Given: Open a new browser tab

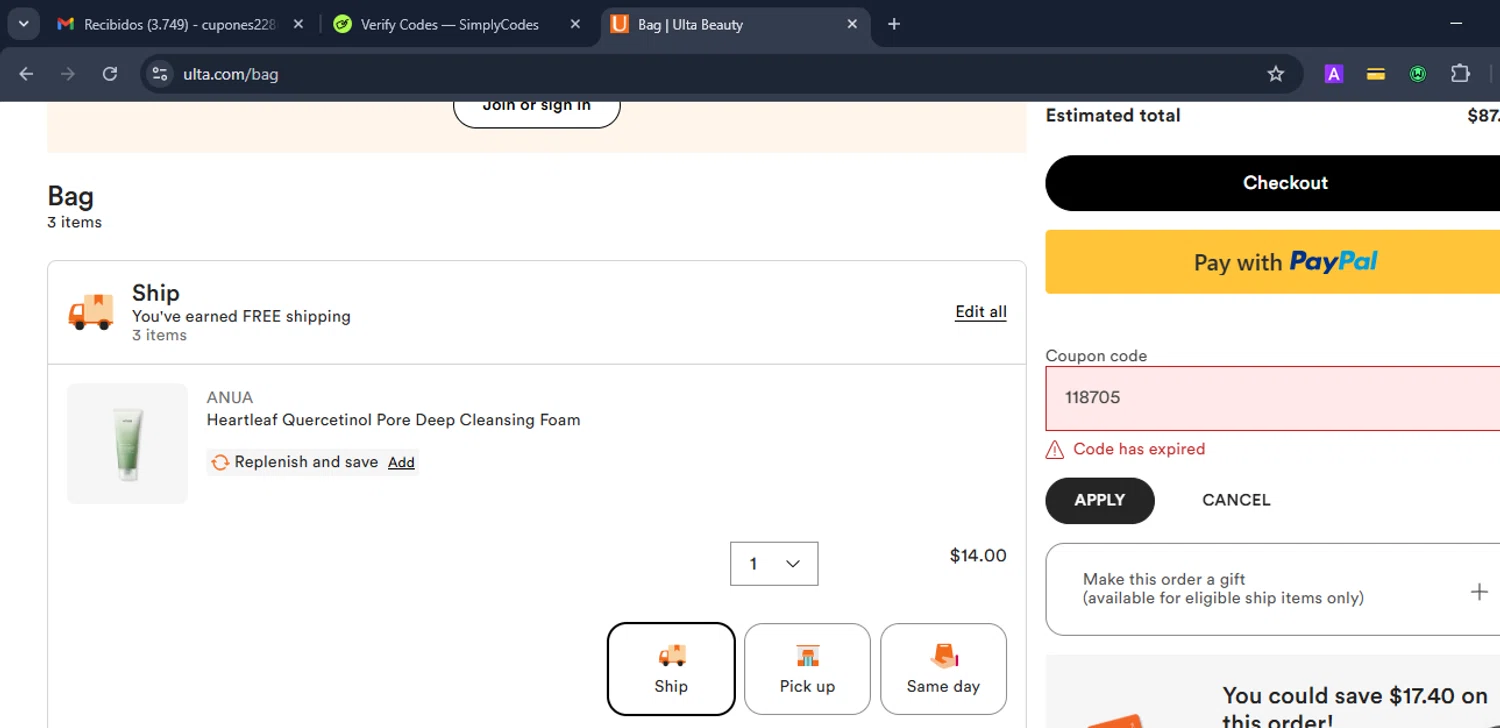Looking at the screenshot, I should pos(894,24).
